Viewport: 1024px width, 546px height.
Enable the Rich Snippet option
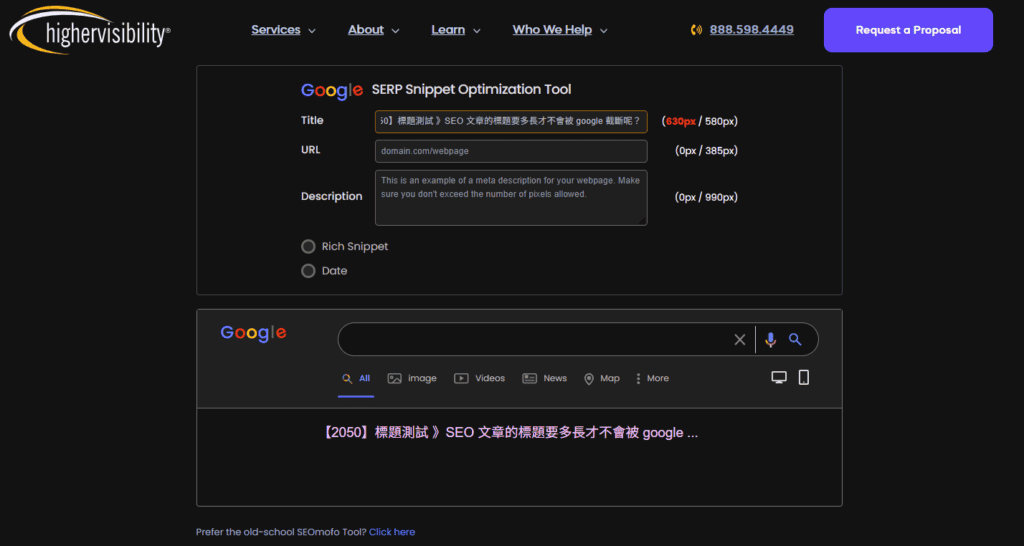pyautogui.click(x=308, y=246)
